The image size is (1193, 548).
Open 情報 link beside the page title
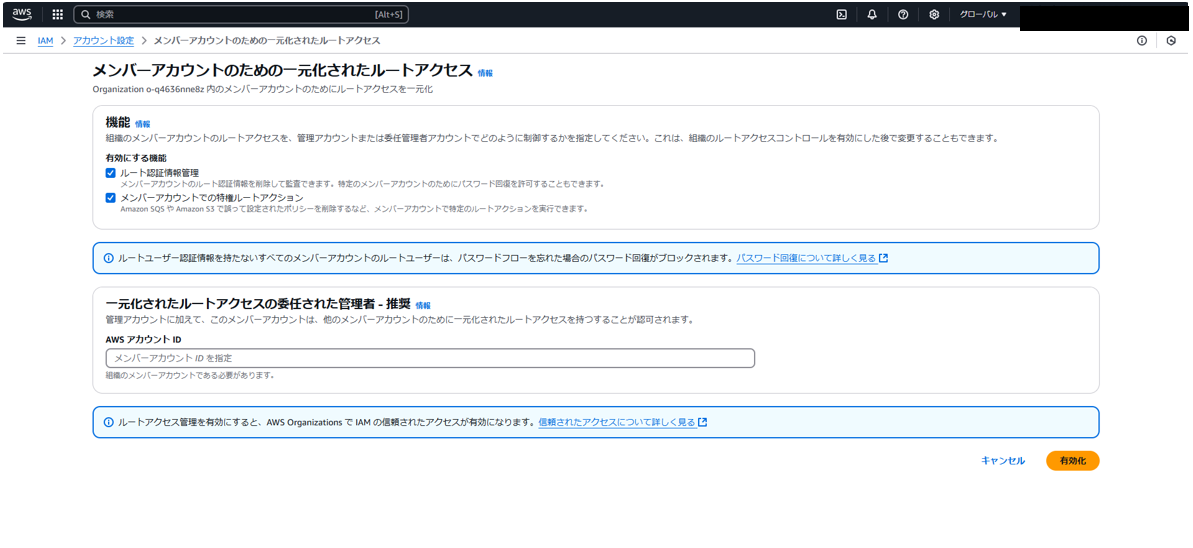point(485,73)
